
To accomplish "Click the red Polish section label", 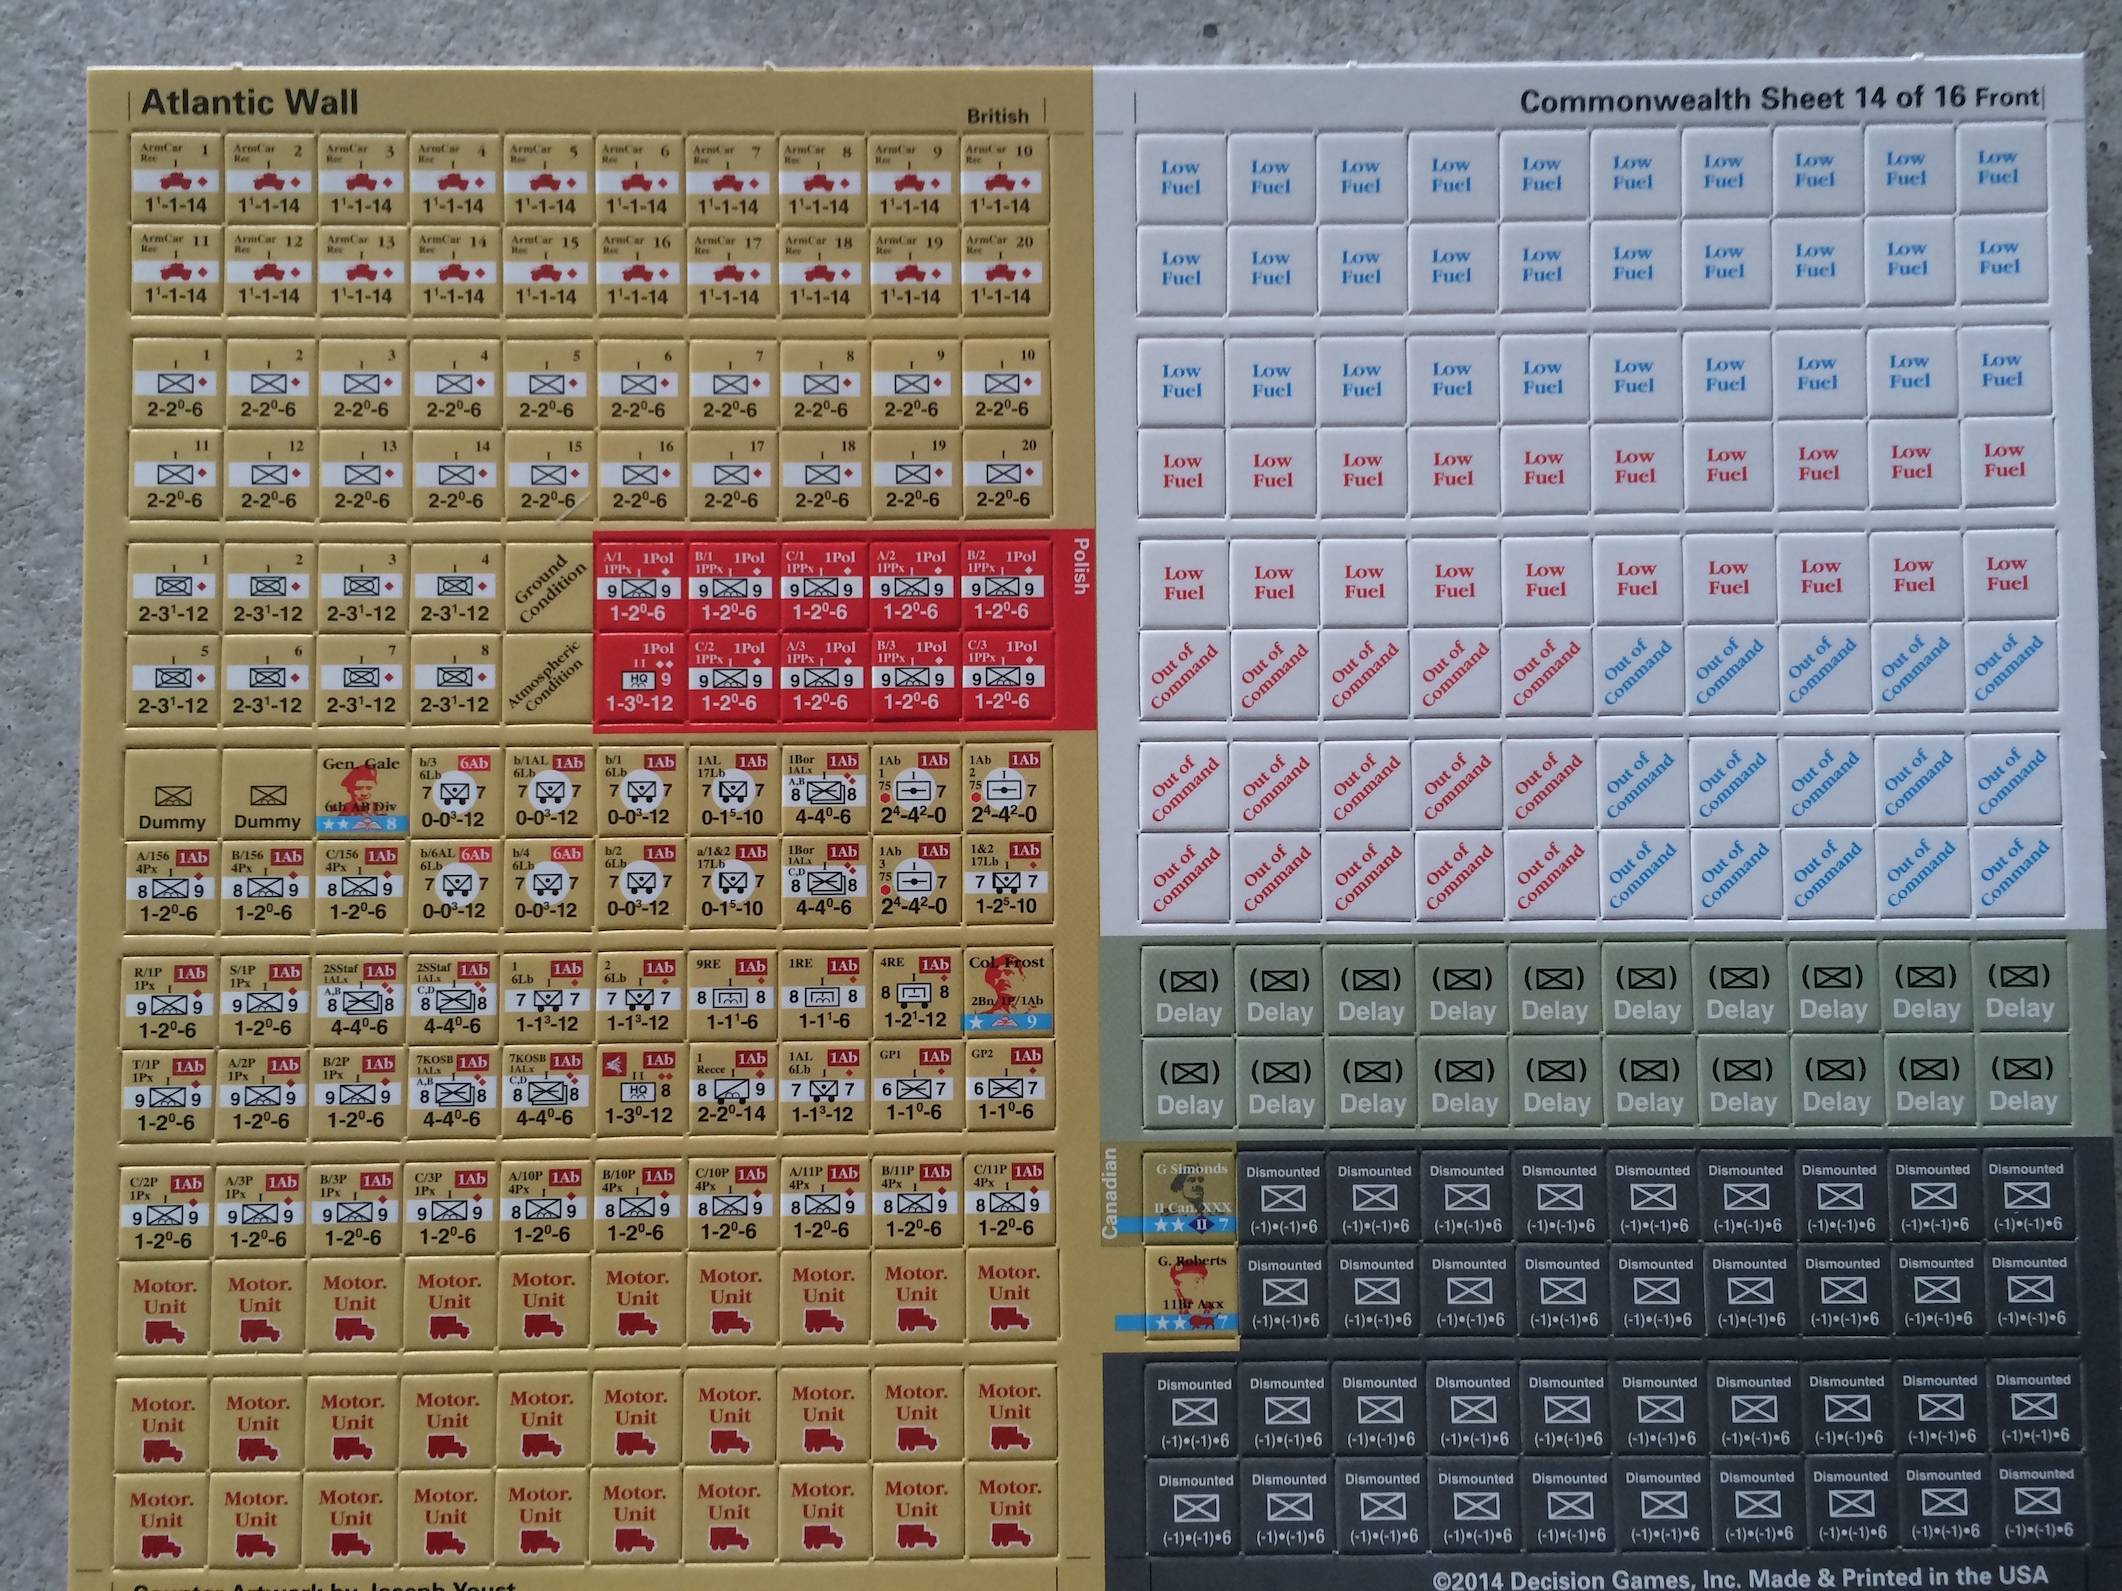I will coord(1079,566).
